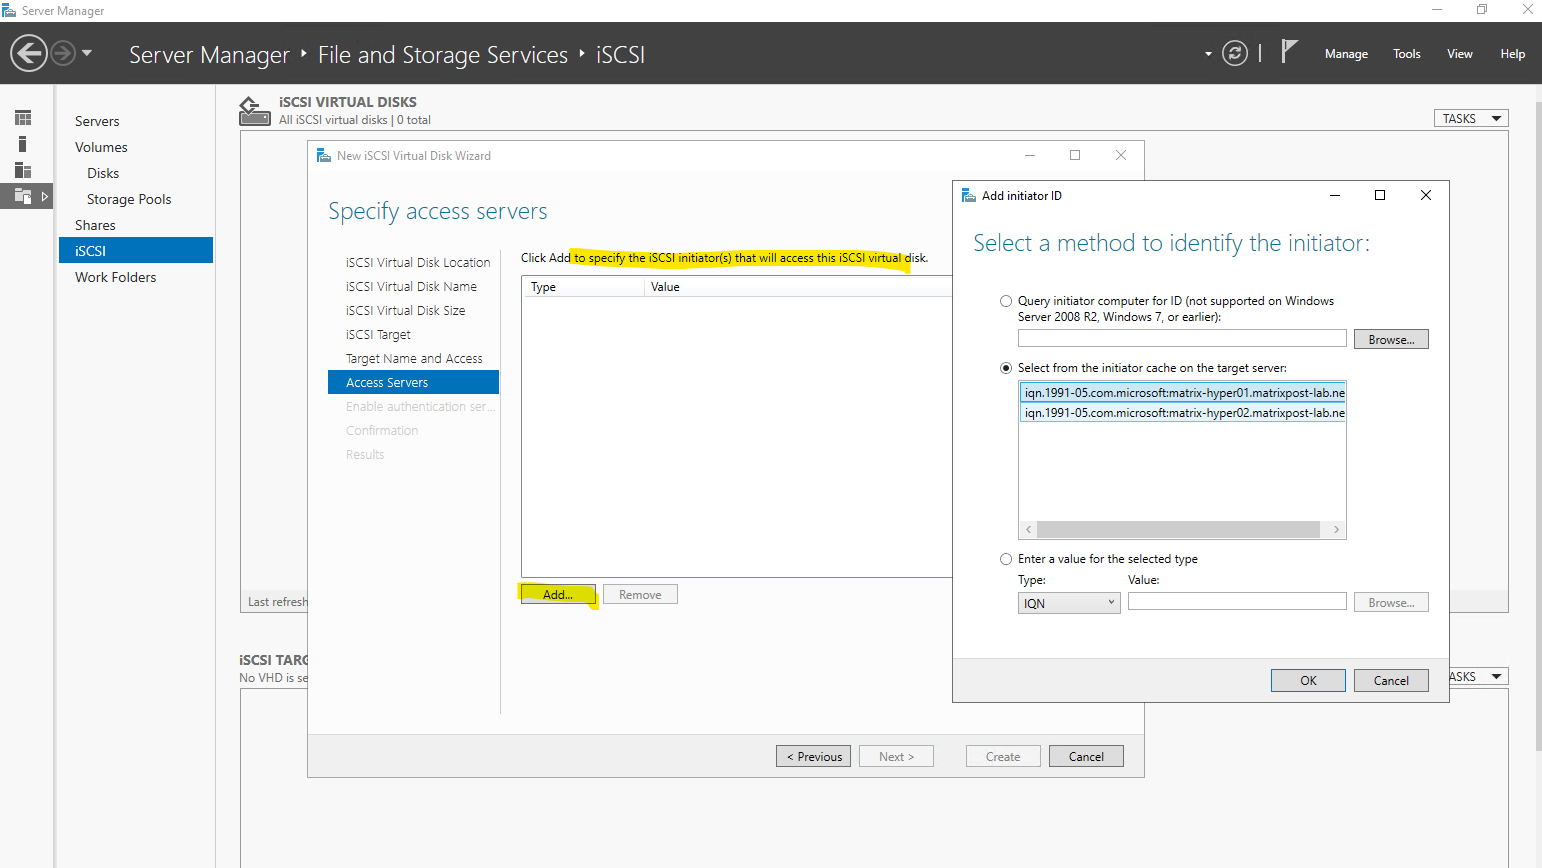Choose Select from the initiator cache option
The image size is (1542, 868).
[1006, 368]
